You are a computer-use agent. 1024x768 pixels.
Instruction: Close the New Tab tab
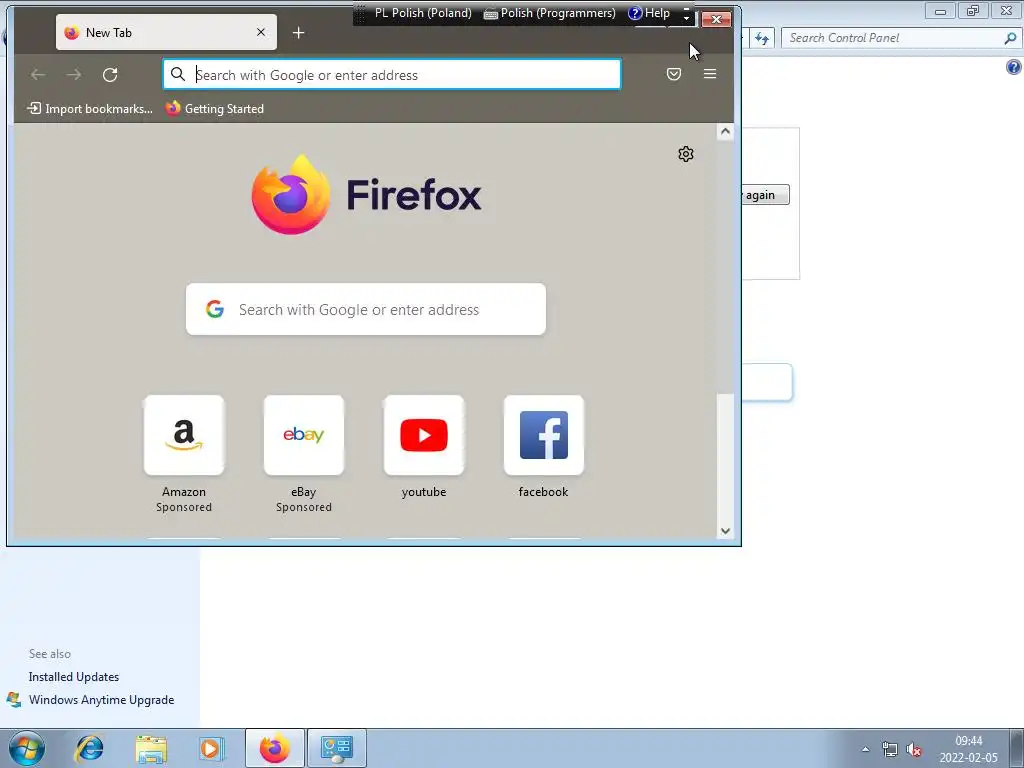(x=261, y=33)
